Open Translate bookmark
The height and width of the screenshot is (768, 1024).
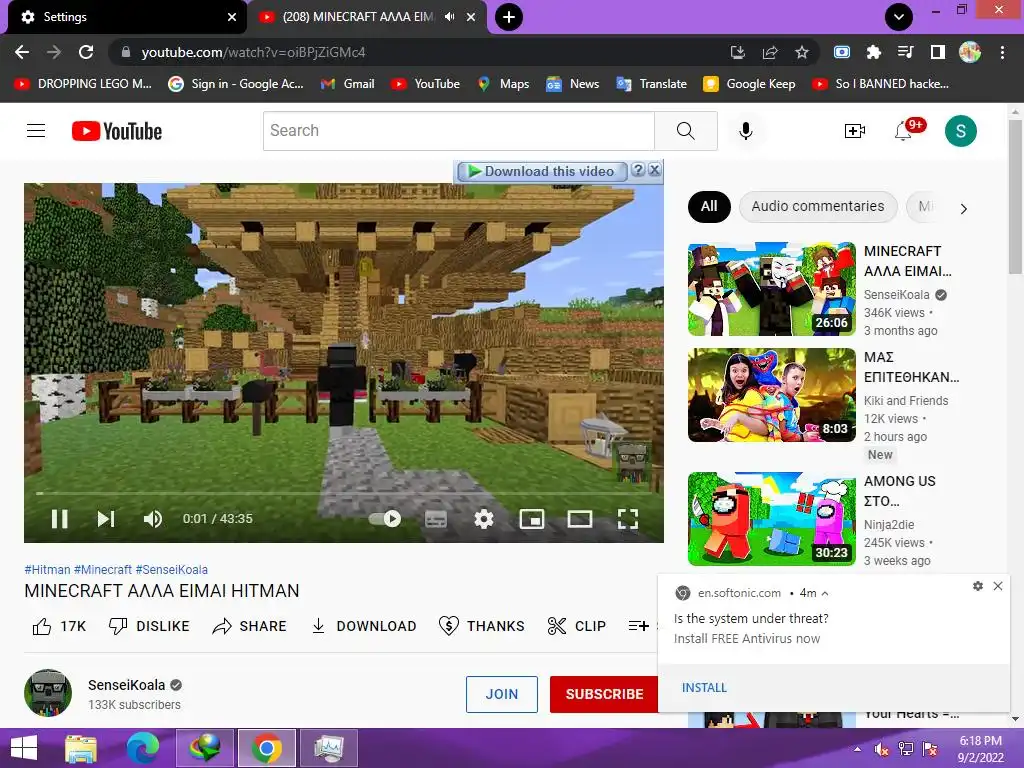(x=652, y=84)
